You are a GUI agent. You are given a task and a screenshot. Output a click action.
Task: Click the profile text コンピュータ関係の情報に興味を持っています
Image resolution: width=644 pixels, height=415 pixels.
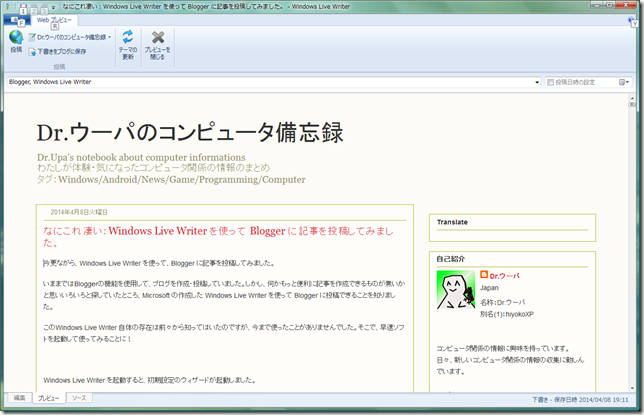pos(503,348)
